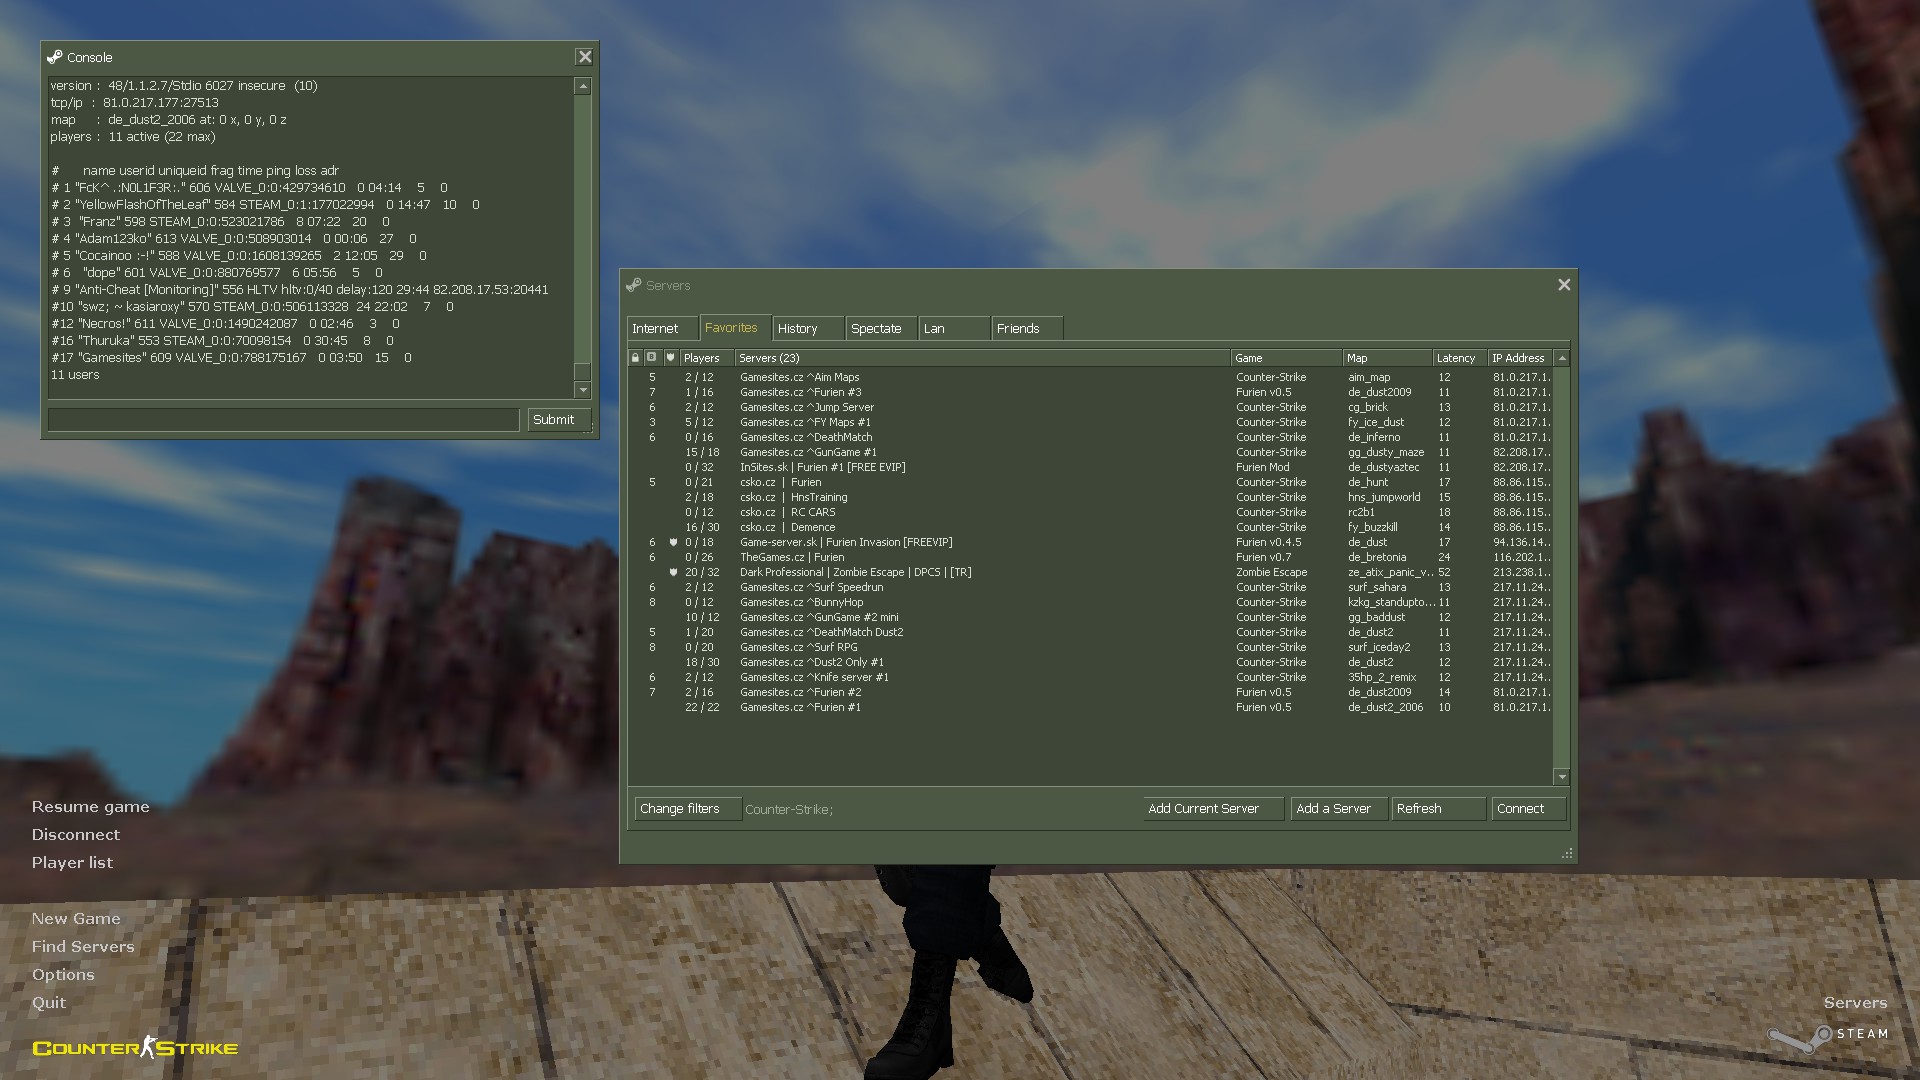Select Gamesites.cz ^Knife server #1 row

pyautogui.click(x=1090, y=677)
